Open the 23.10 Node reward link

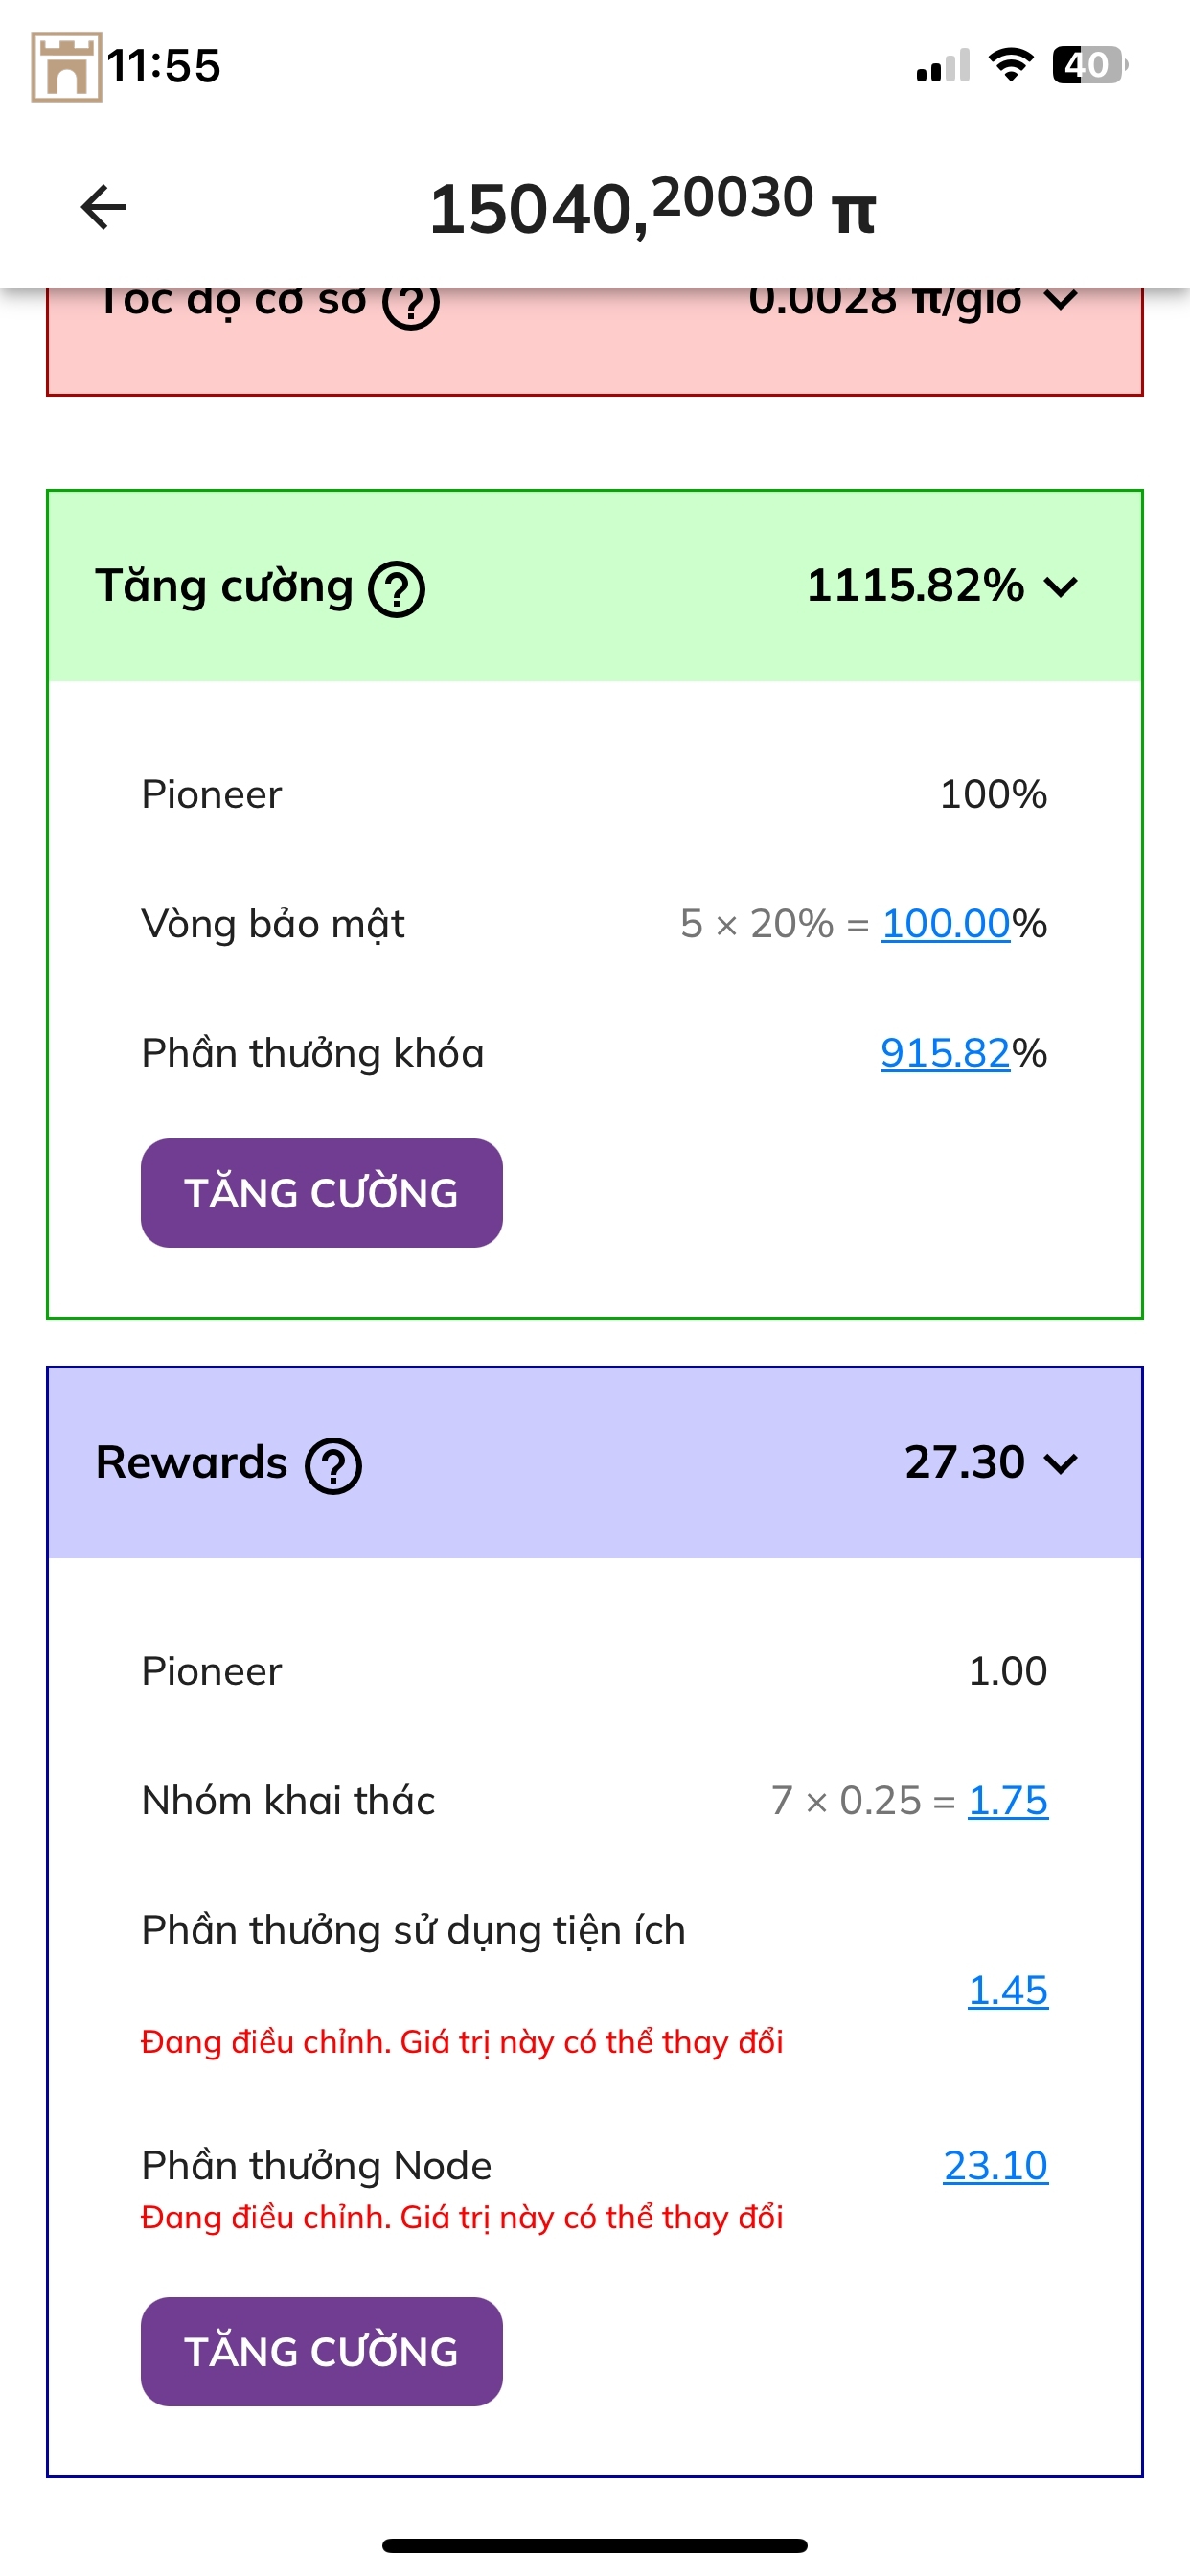pos(995,2165)
